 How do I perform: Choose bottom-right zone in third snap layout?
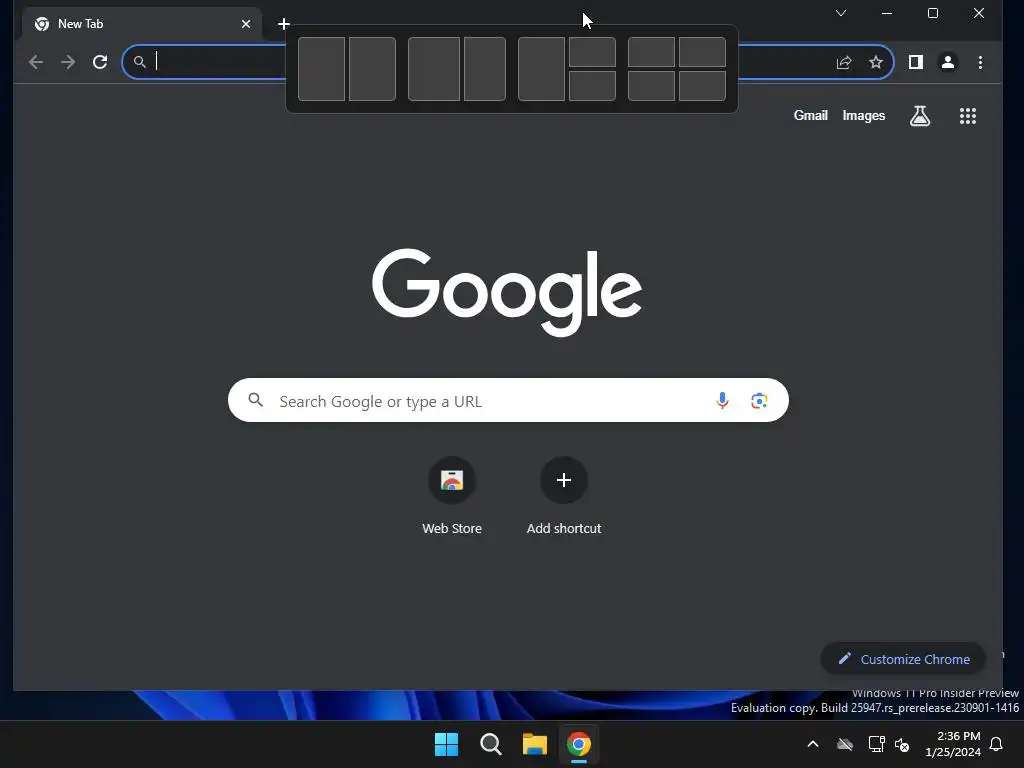pos(592,86)
